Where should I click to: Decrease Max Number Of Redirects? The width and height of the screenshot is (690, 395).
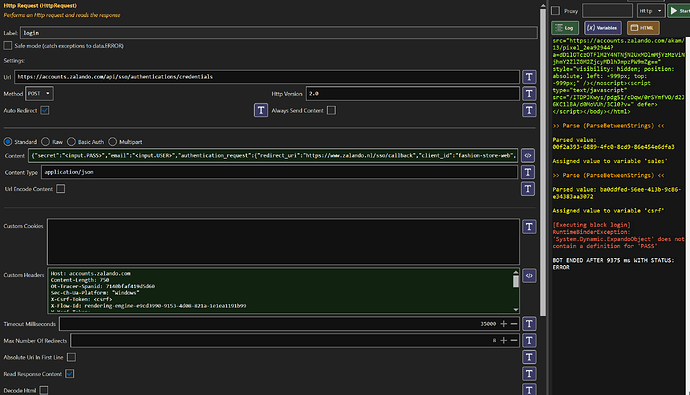point(514,340)
